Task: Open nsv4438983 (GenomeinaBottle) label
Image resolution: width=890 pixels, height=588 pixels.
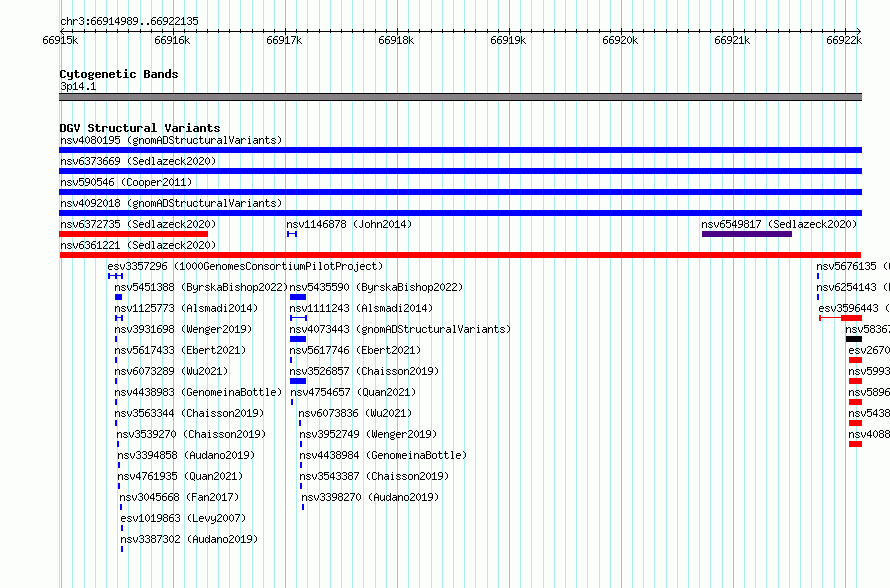Action: click(198, 392)
